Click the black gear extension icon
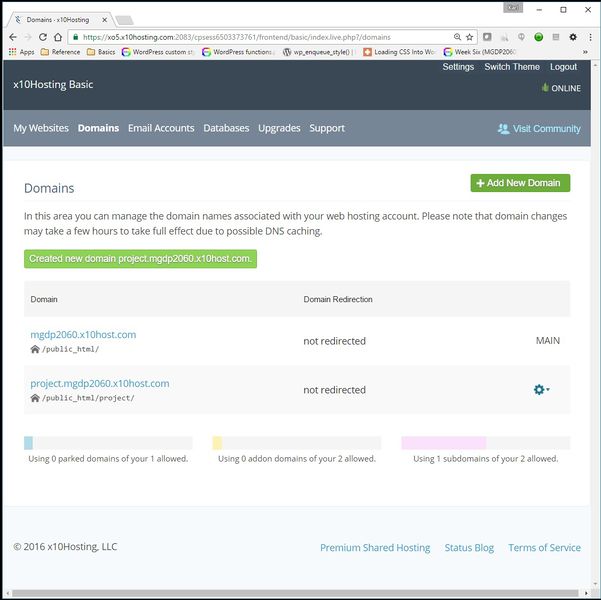The width and height of the screenshot is (601, 600). pos(573,37)
